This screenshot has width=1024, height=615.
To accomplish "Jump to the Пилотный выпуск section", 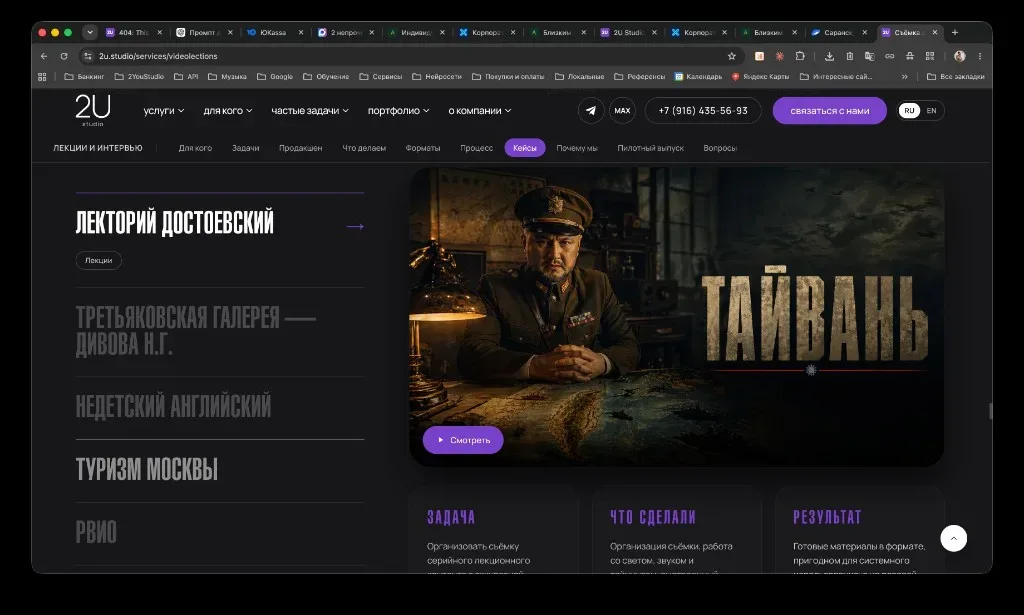I will point(650,148).
